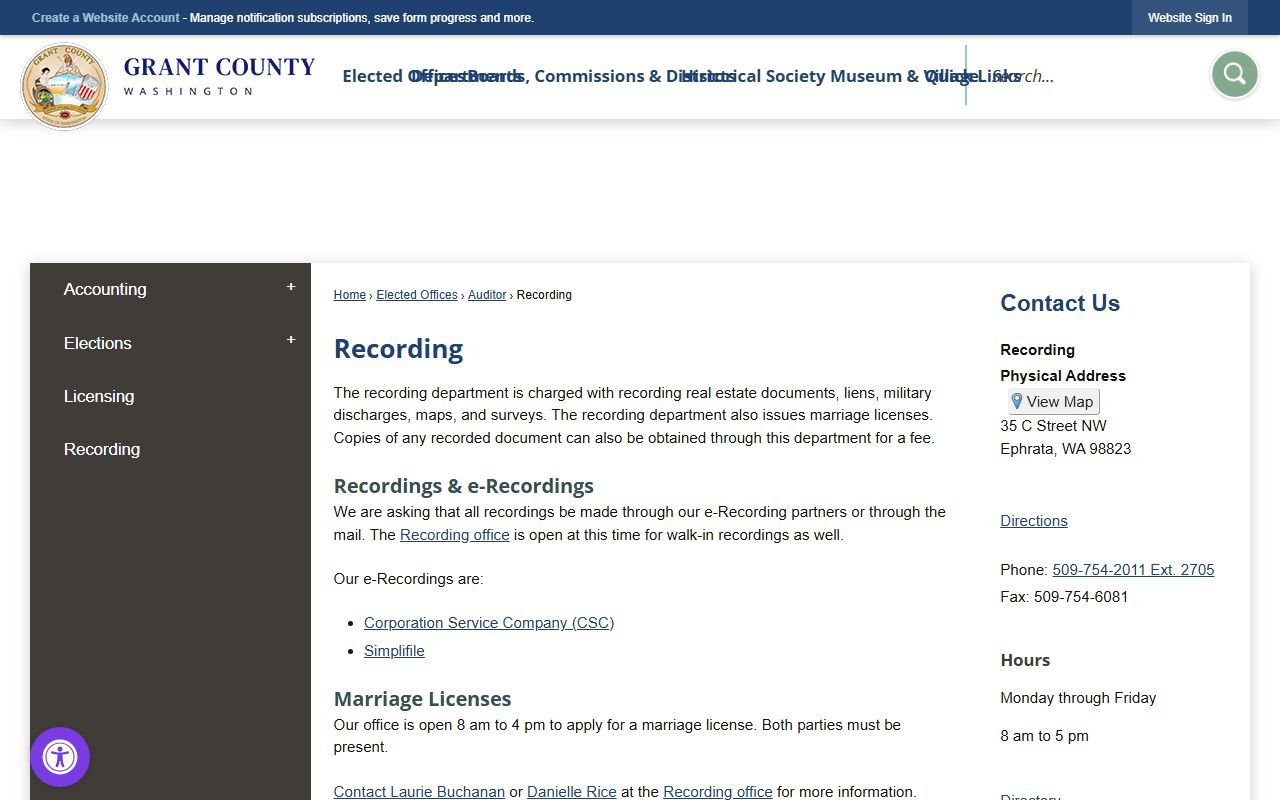Open Corporation Service Company (CSC) link
The width and height of the screenshot is (1280, 800).
pos(489,623)
